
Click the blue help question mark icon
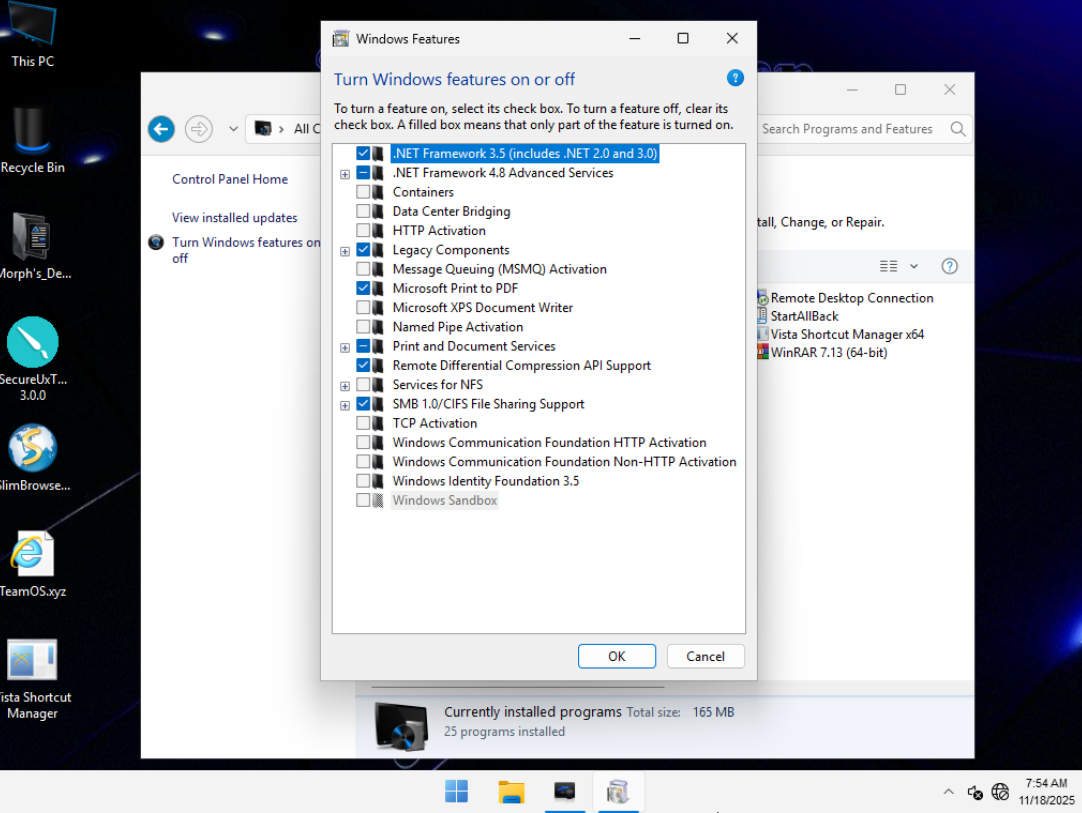pos(735,78)
